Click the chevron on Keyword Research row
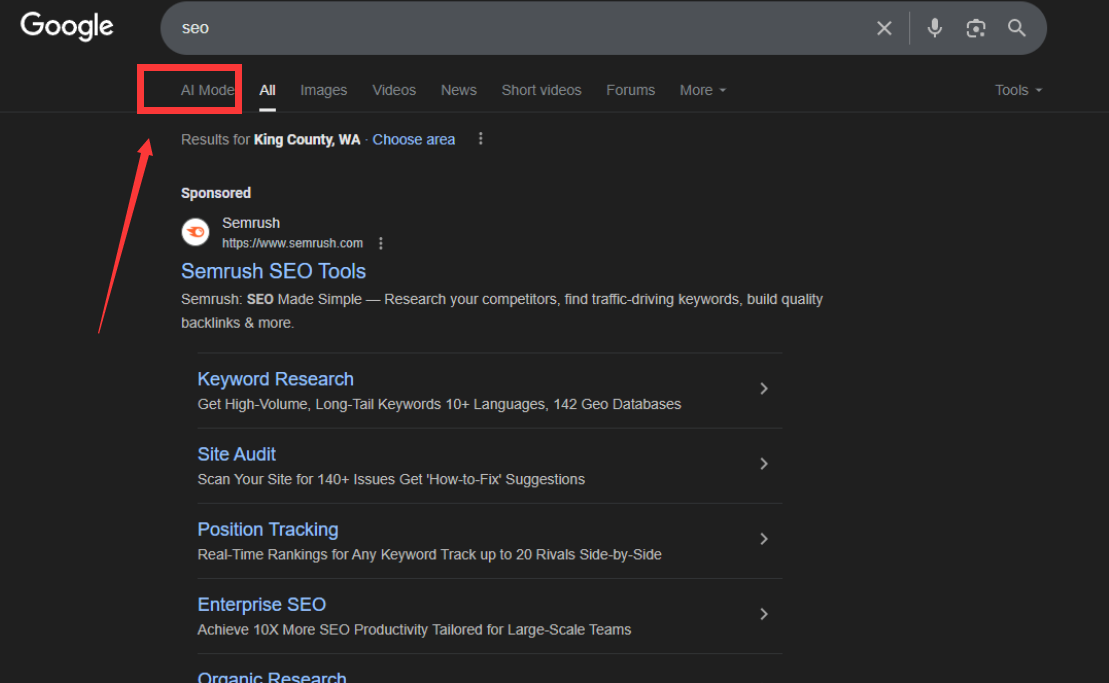1109x683 pixels. pyautogui.click(x=764, y=388)
